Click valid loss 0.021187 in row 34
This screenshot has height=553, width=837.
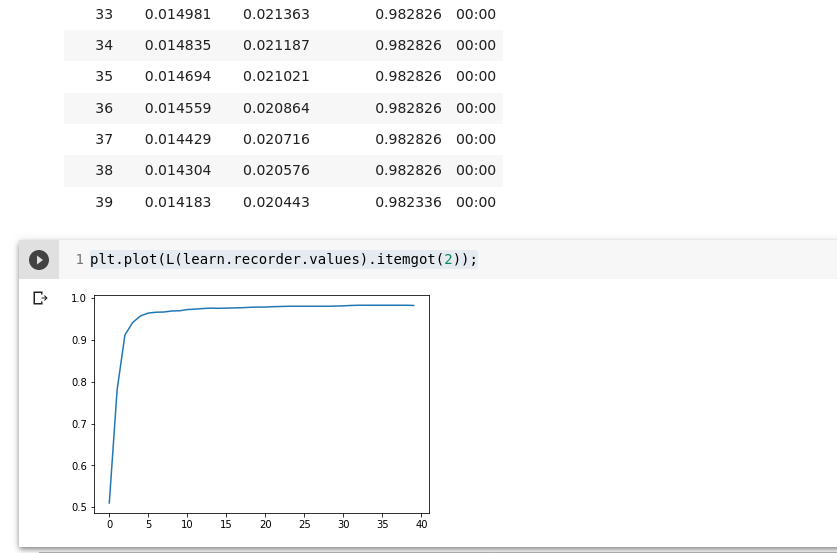click(276, 46)
